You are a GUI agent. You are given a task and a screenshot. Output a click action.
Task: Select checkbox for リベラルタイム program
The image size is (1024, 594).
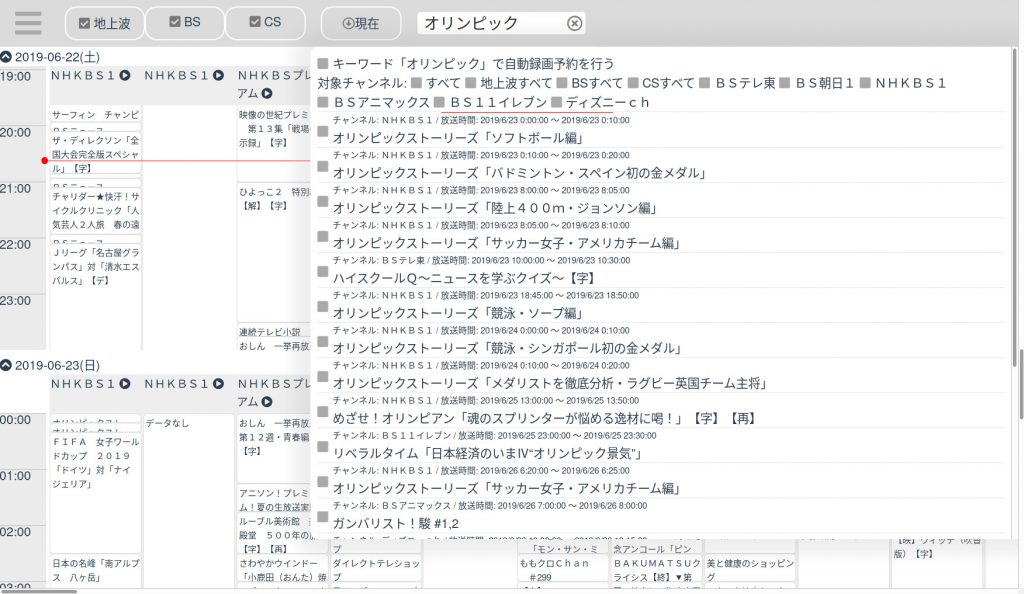[x=323, y=447]
